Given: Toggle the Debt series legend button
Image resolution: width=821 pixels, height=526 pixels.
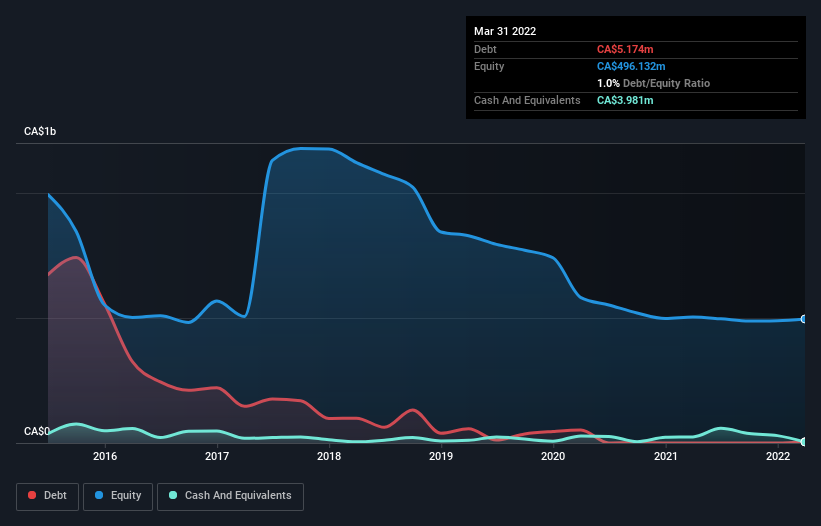Looking at the screenshot, I should [x=48, y=496].
